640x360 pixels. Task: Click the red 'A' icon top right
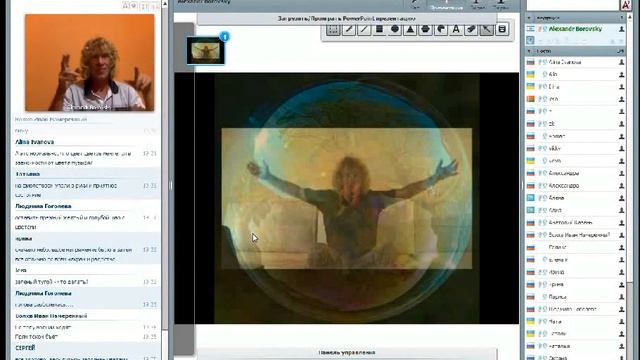[625, 4]
